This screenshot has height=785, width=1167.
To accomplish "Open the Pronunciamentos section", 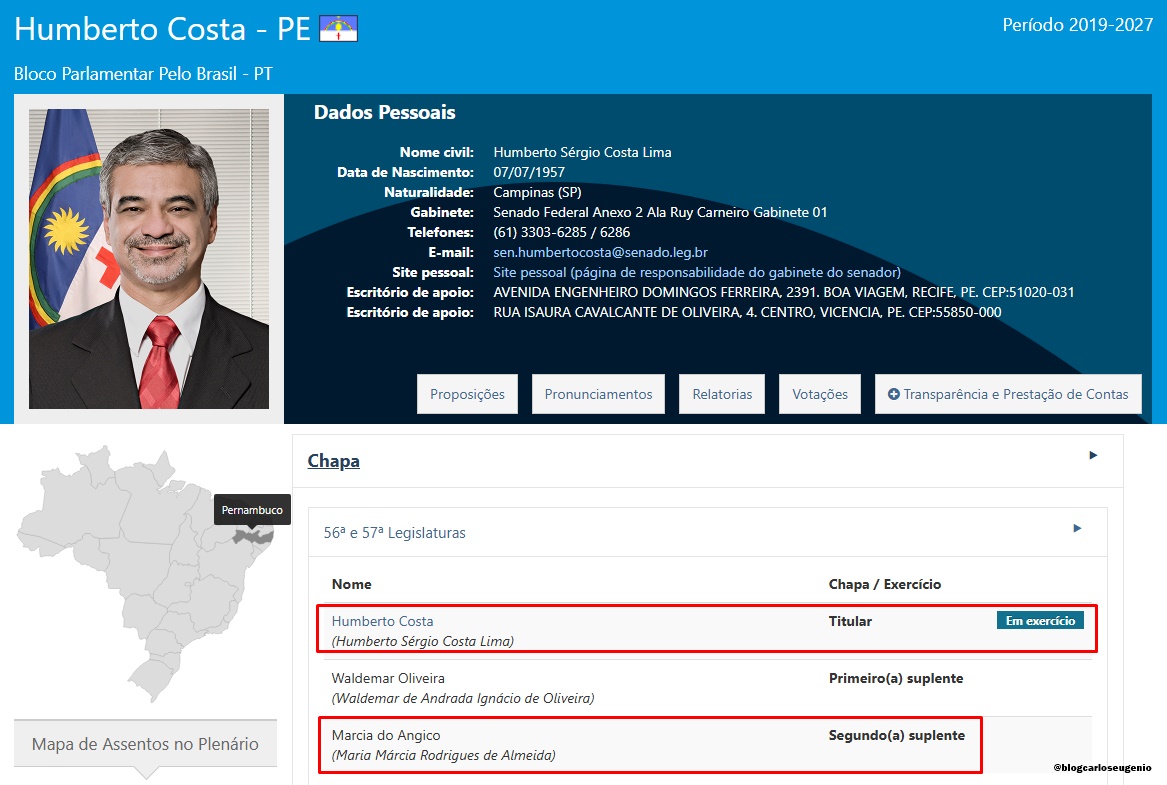I will point(598,394).
